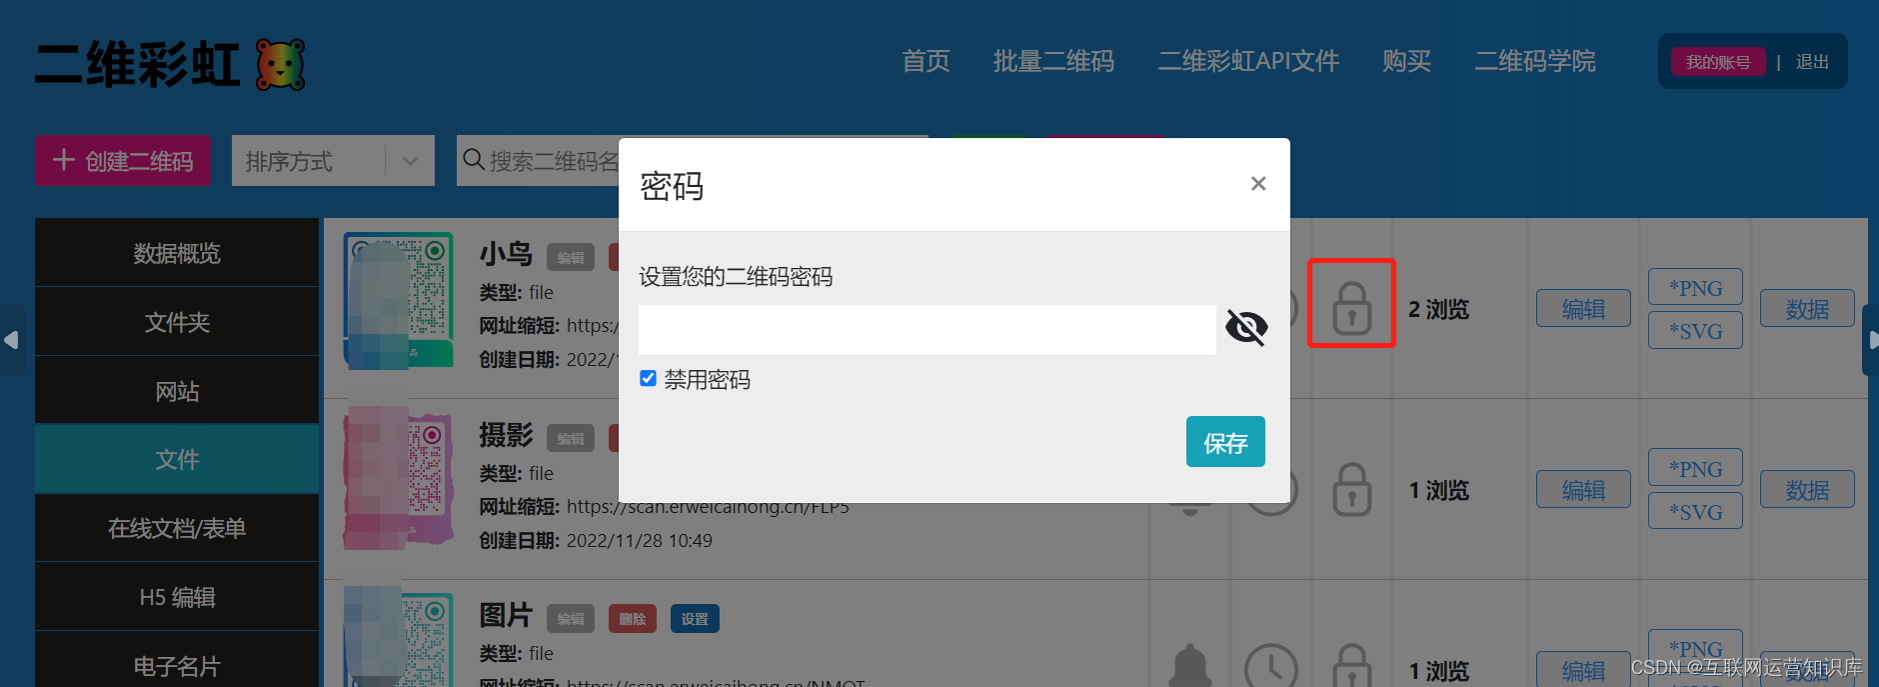
Task: Toggle password visibility eye icon
Action: coord(1246,327)
